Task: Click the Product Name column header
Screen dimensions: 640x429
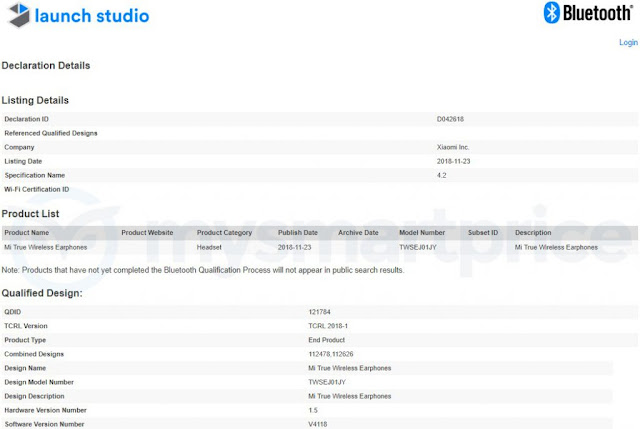Action: [x=27, y=233]
